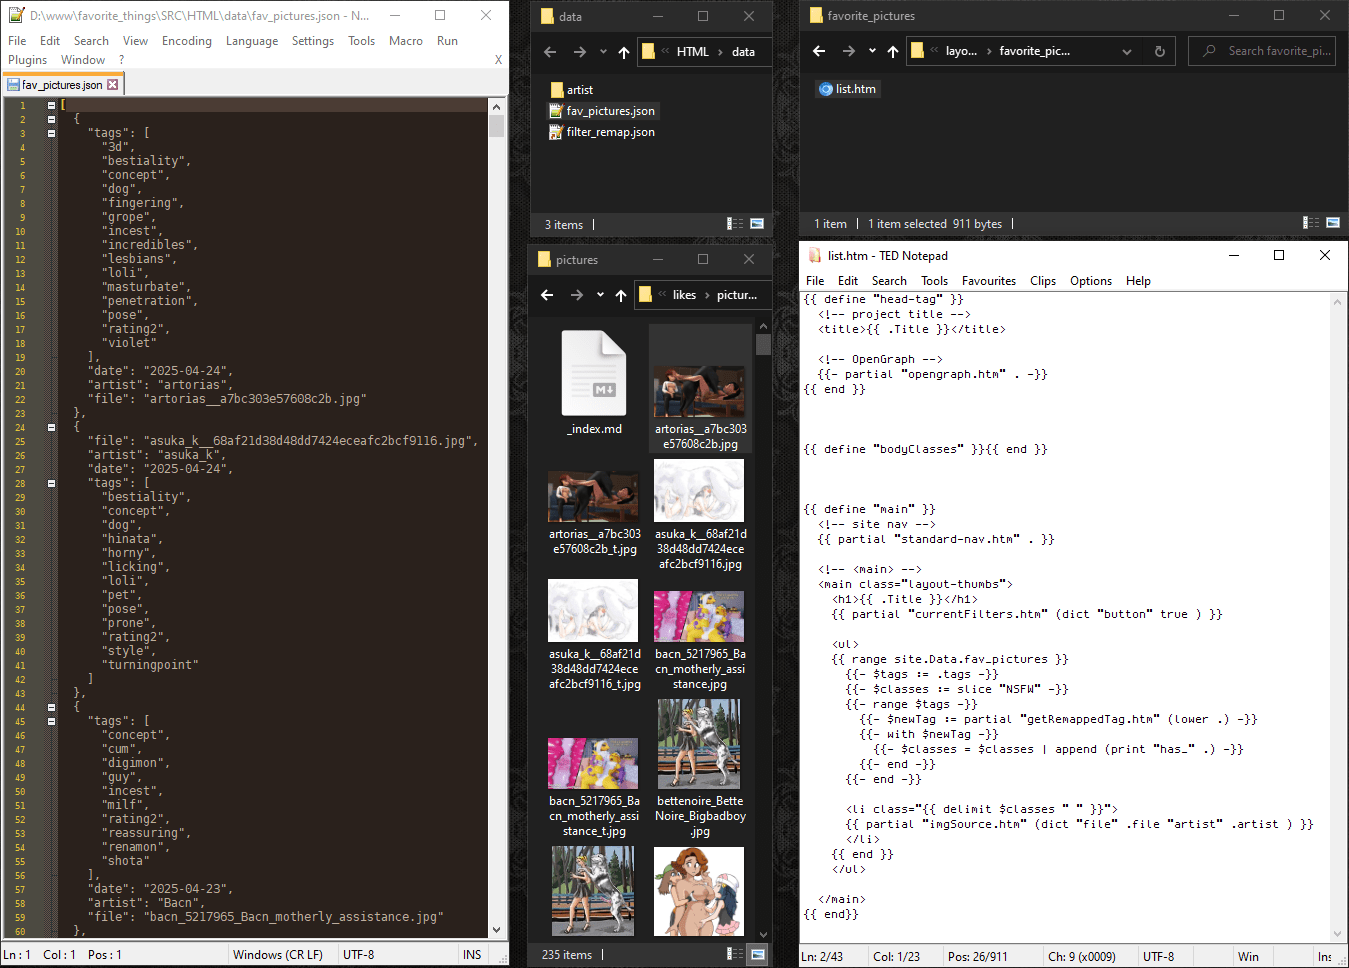The width and height of the screenshot is (1349, 968).
Task: Open the Favourites menu in TED Notepad
Action: (x=988, y=281)
